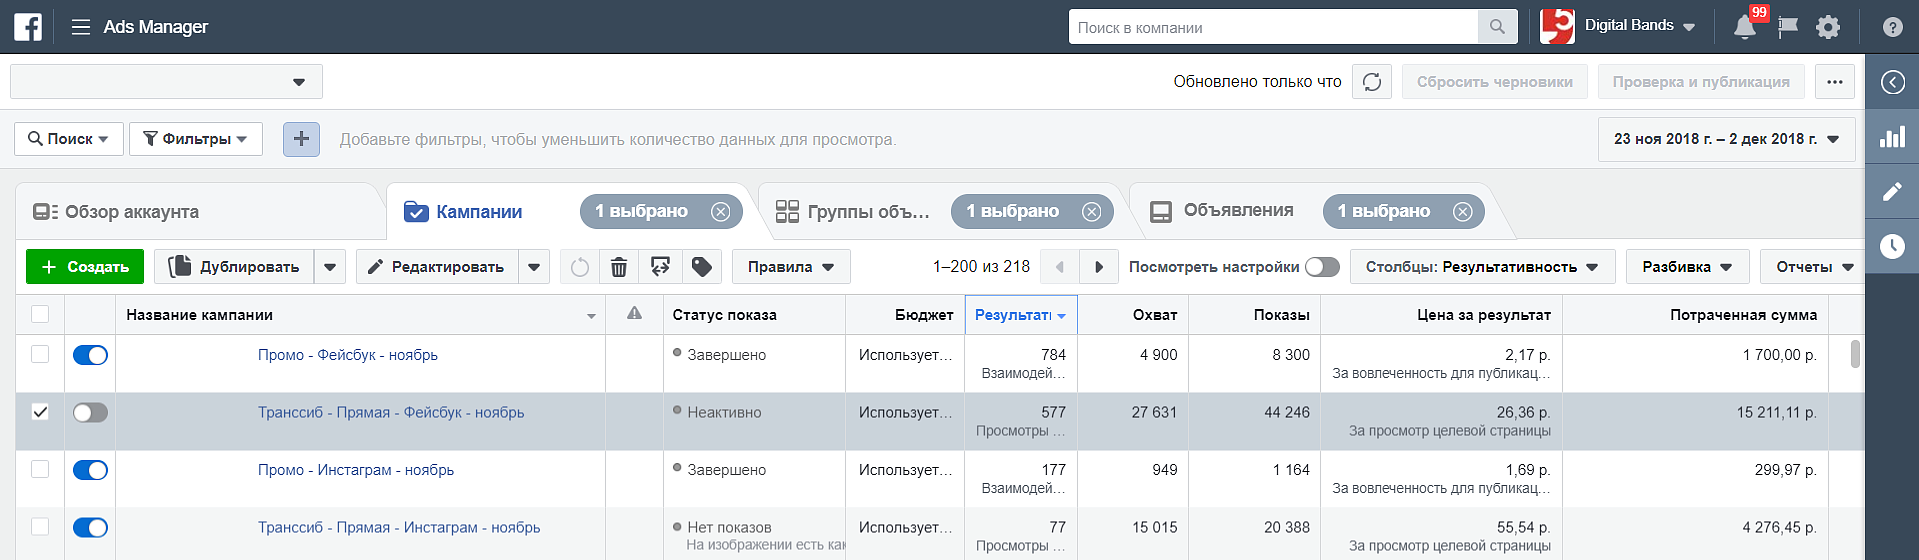This screenshot has width=1919, height=560.
Task: Open the ad account selector dropdown
Action: [x=166, y=82]
